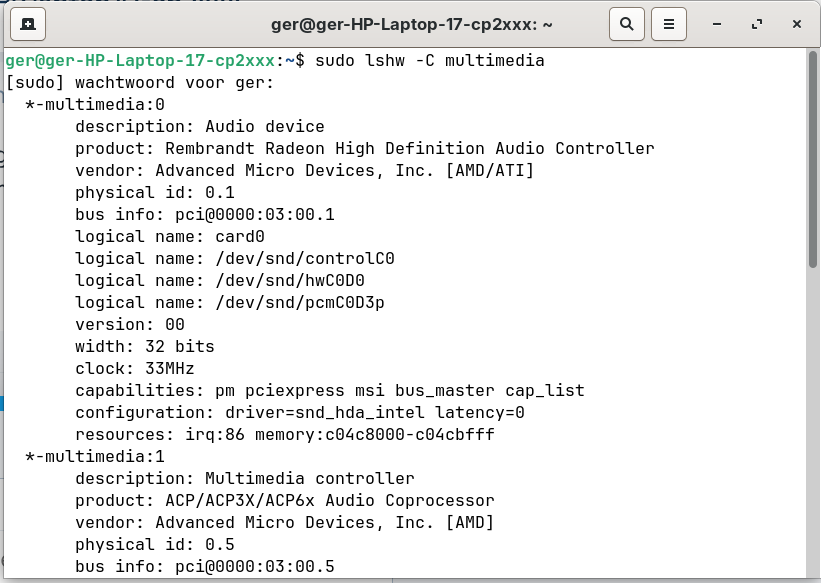The image size is (821, 583).
Task: Click the Rembrandt Radeon product line
Action: click(x=364, y=148)
